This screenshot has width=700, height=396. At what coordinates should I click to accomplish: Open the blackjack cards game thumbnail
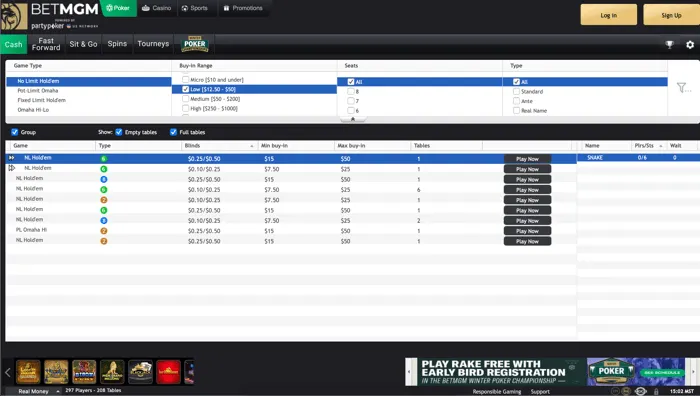click(141, 372)
